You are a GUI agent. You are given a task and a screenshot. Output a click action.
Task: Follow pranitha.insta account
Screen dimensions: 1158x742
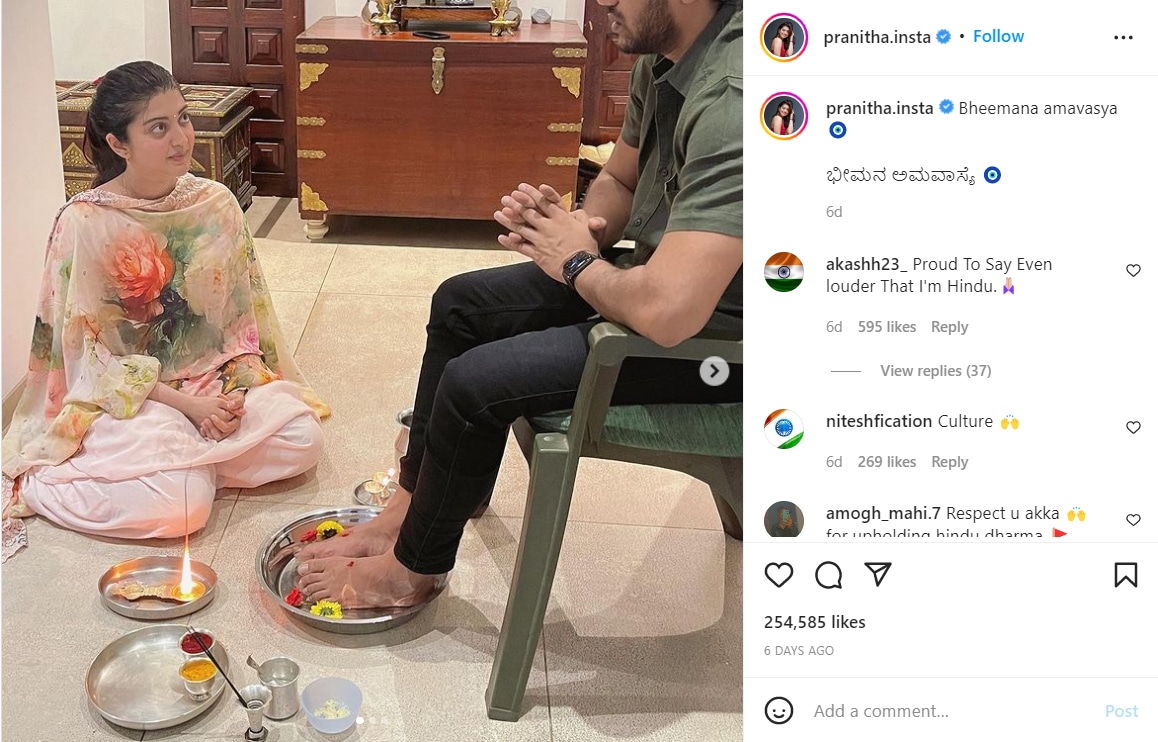click(x=998, y=36)
